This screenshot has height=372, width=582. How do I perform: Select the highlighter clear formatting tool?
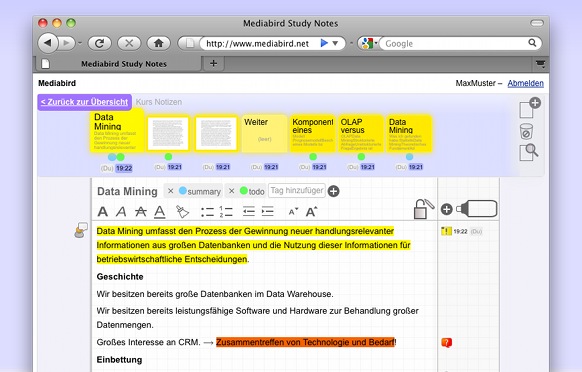[182, 212]
